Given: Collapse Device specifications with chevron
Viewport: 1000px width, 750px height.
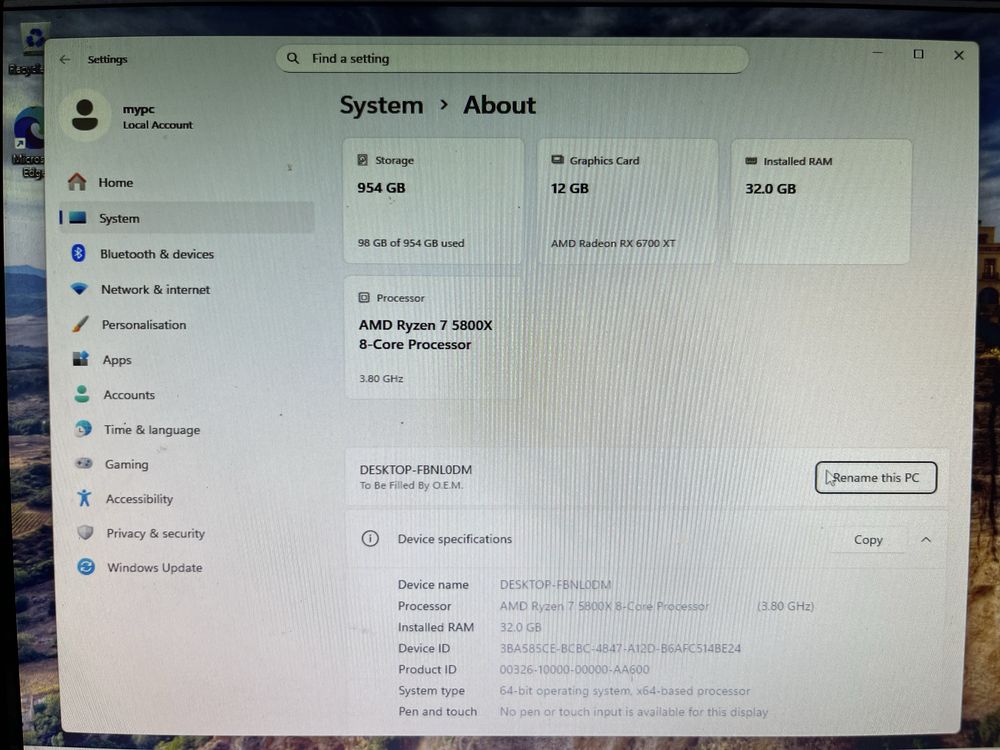Looking at the screenshot, I should (x=926, y=540).
